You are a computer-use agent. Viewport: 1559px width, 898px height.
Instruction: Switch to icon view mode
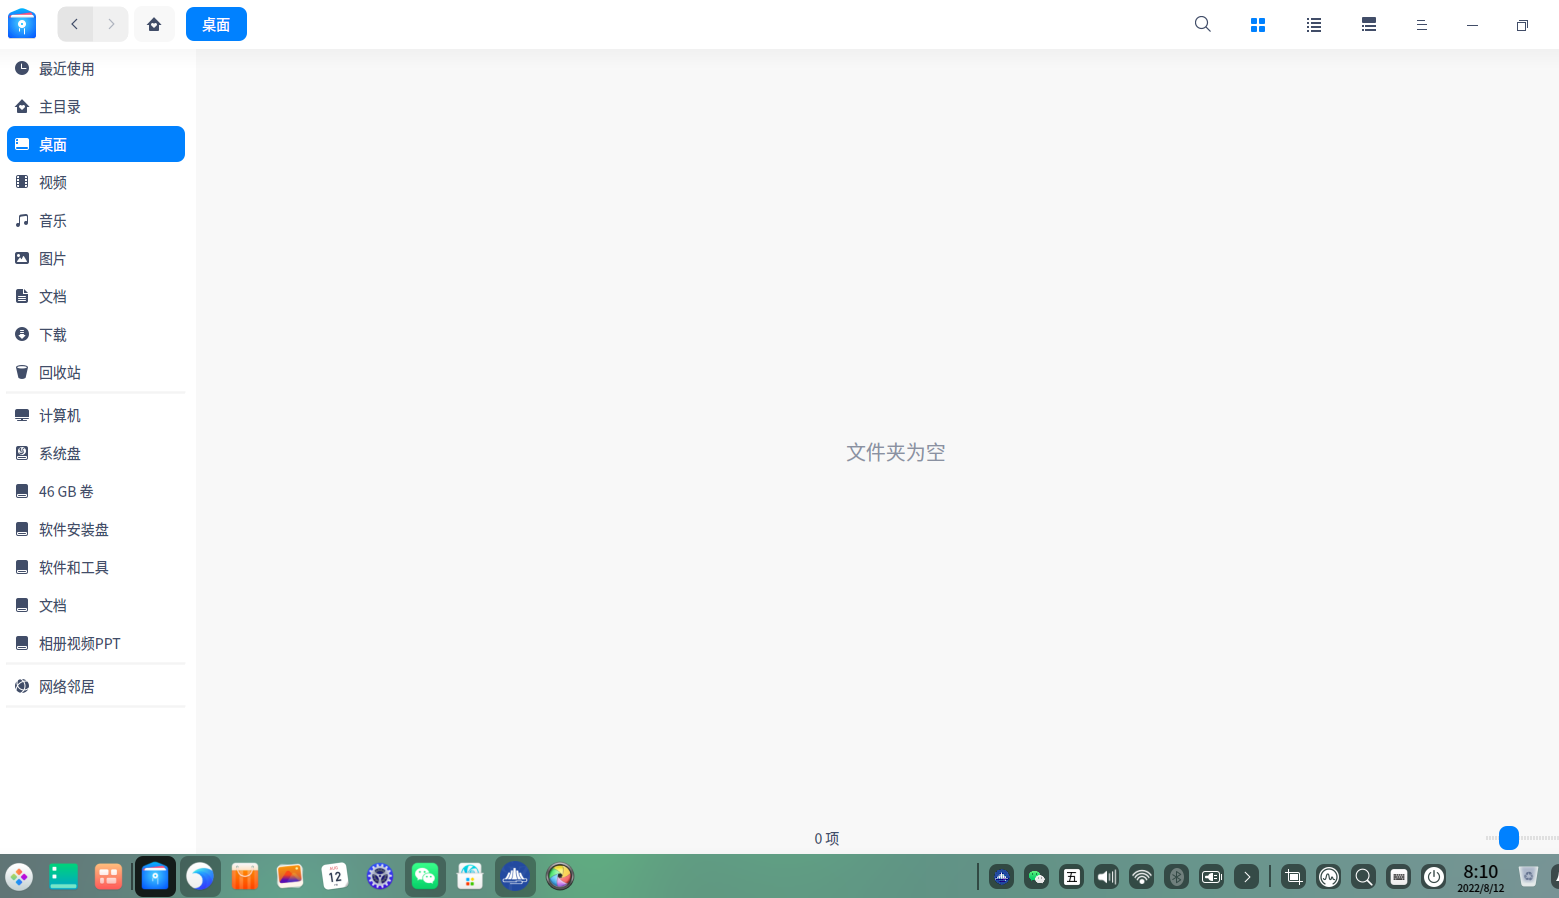point(1257,24)
